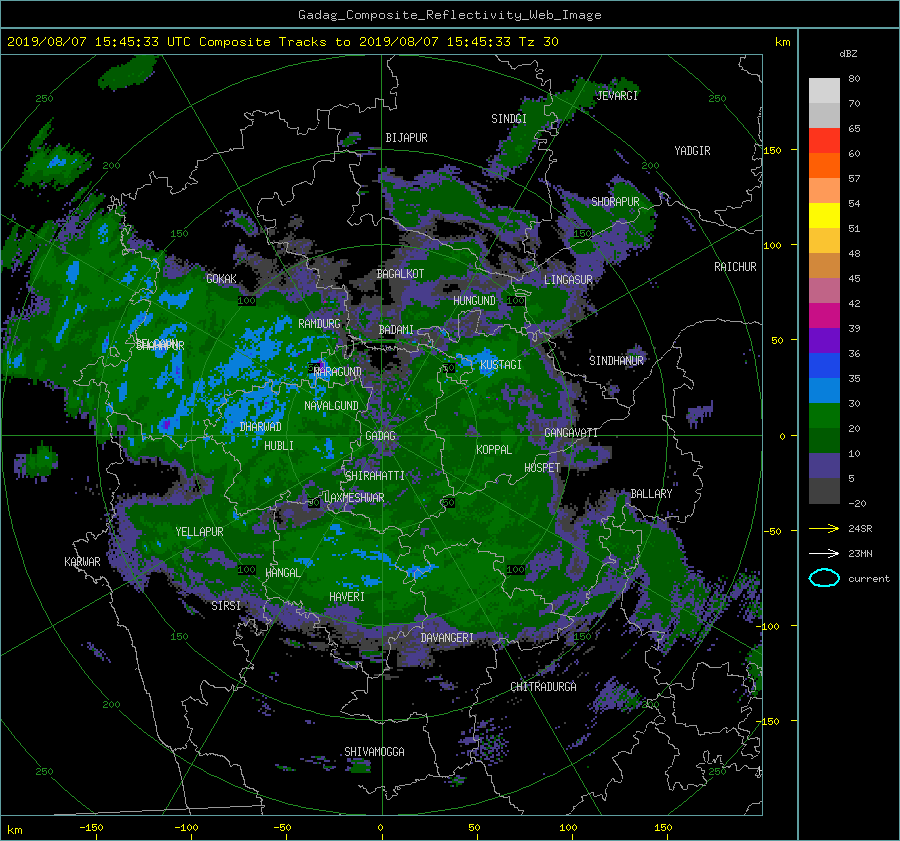Click the RAICHUR city label
900x841 pixels.
pos(735,267)
